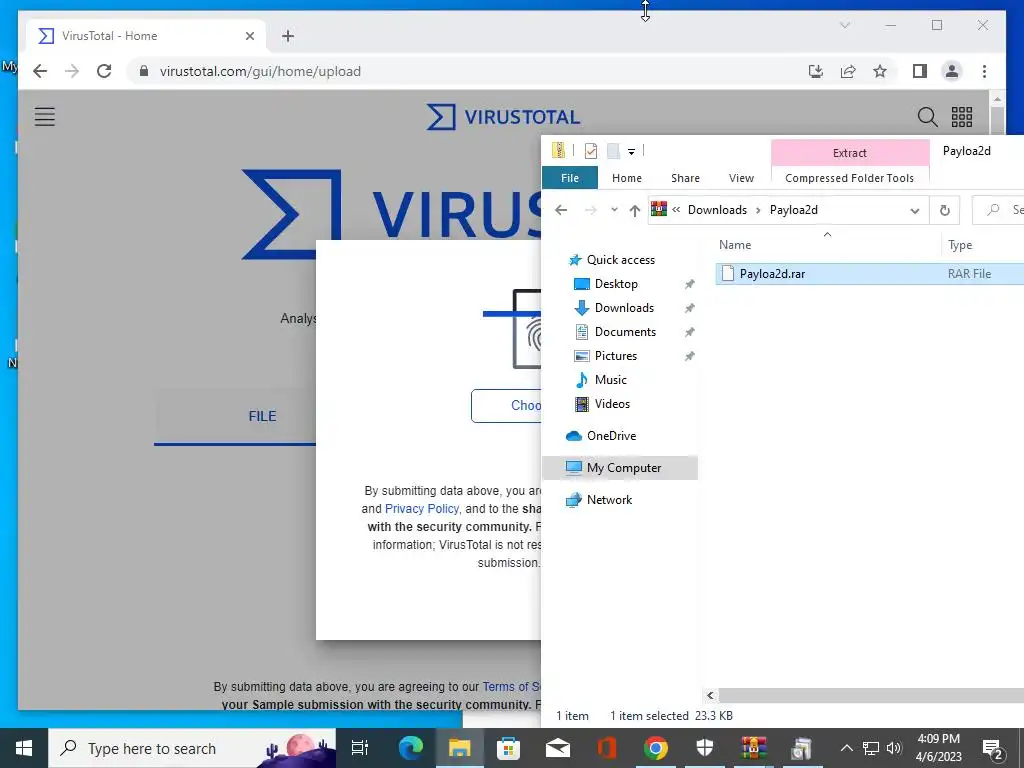
Task: Open Network in the navigation pane
Action: [x=609, y=500]
